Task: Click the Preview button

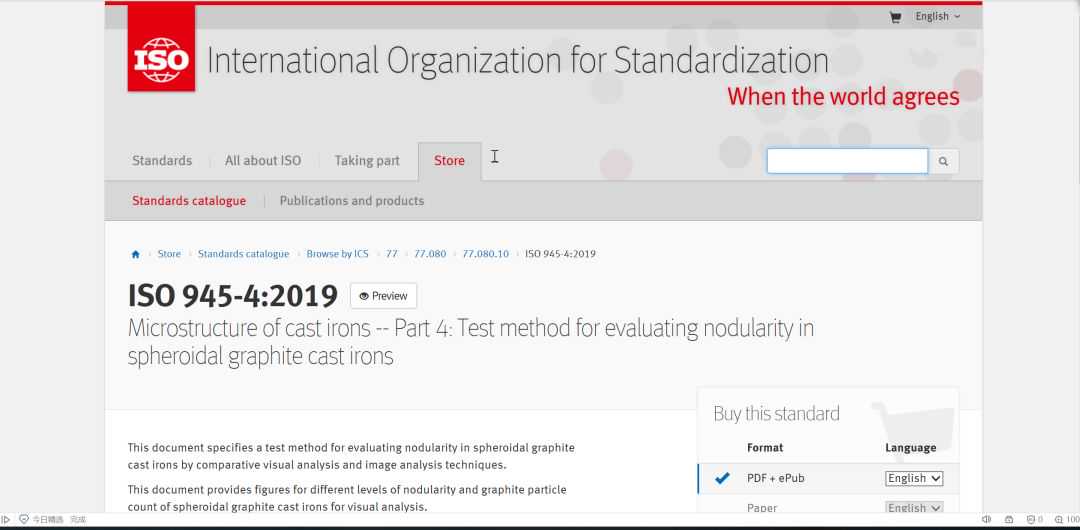Action: [383, 296]
